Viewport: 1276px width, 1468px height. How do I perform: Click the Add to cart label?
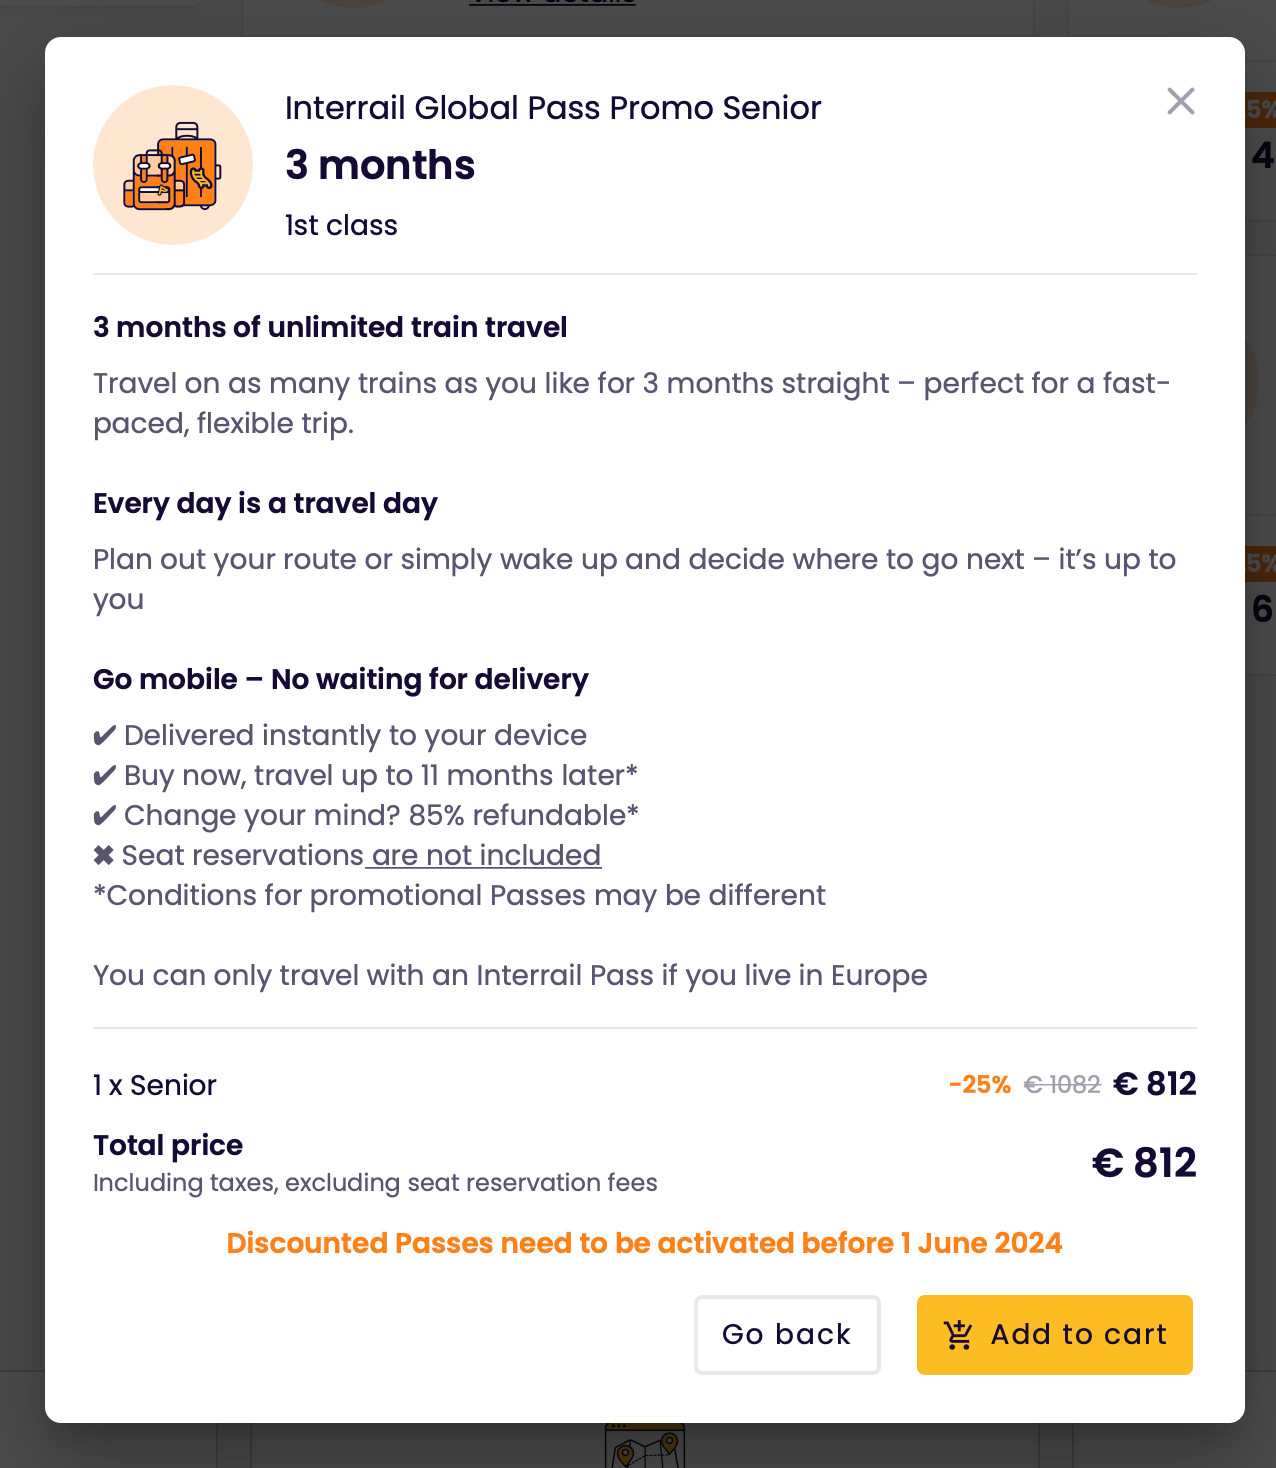pos(1078,1335)
